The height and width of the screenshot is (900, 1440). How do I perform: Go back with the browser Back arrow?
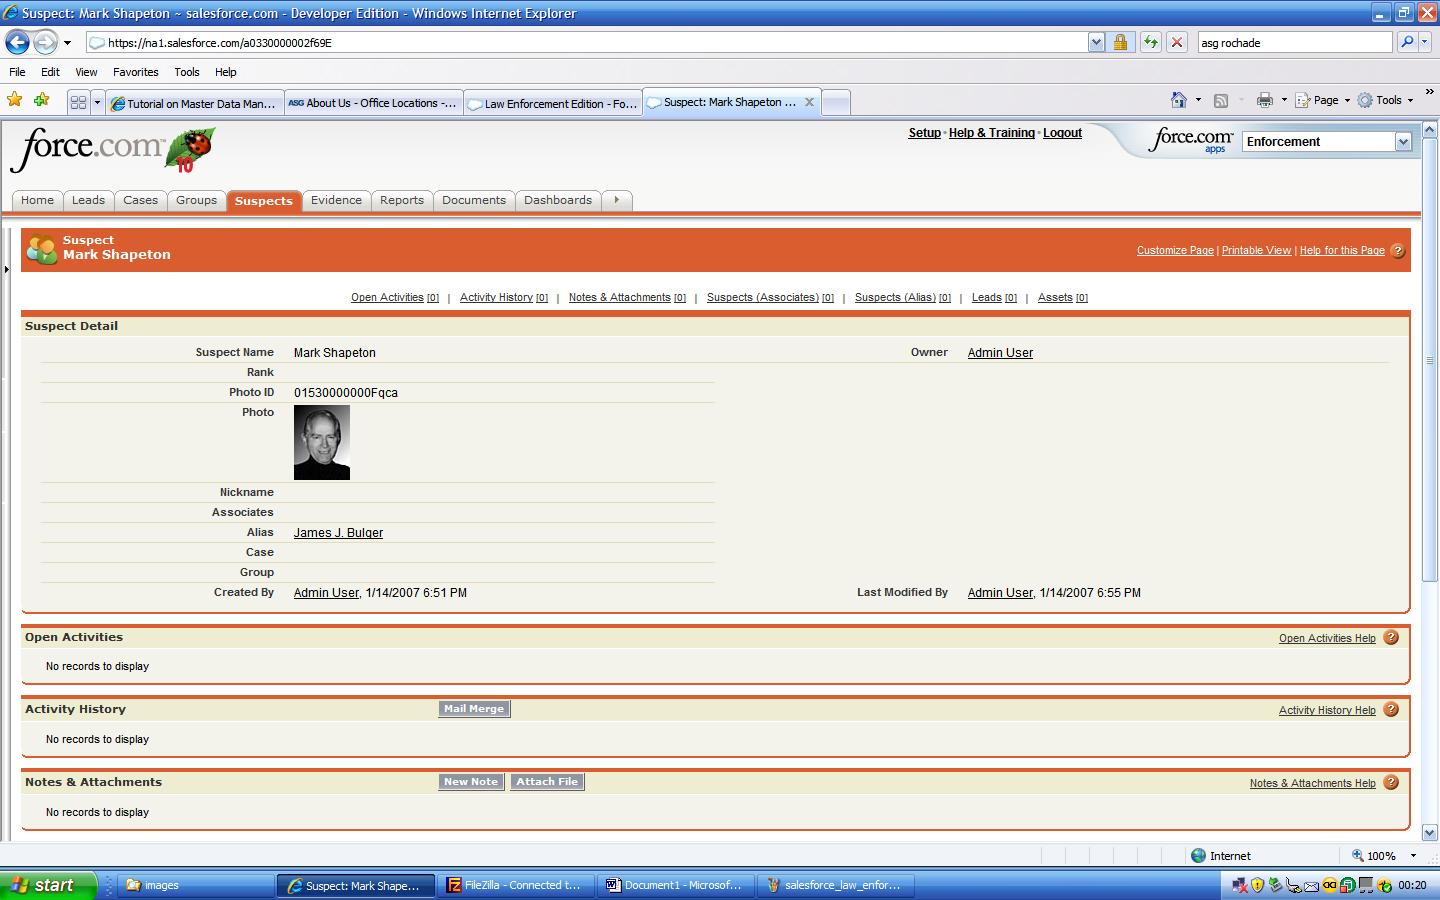(18, 42)
